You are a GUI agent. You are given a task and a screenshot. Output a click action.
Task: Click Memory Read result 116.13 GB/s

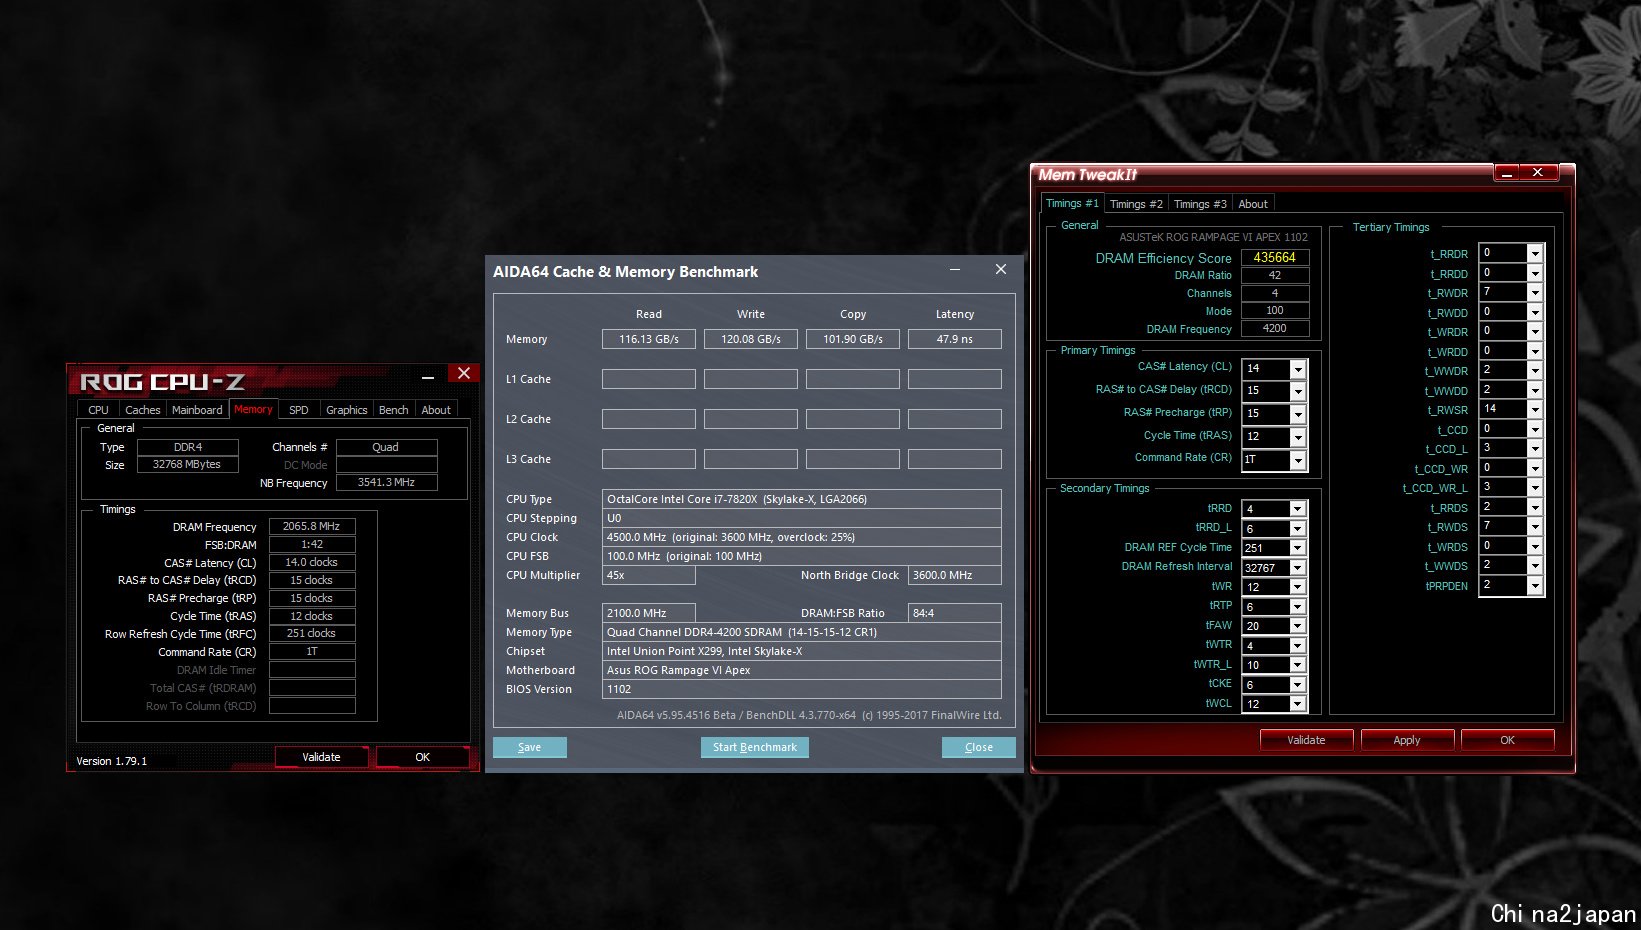pos(649,339)
